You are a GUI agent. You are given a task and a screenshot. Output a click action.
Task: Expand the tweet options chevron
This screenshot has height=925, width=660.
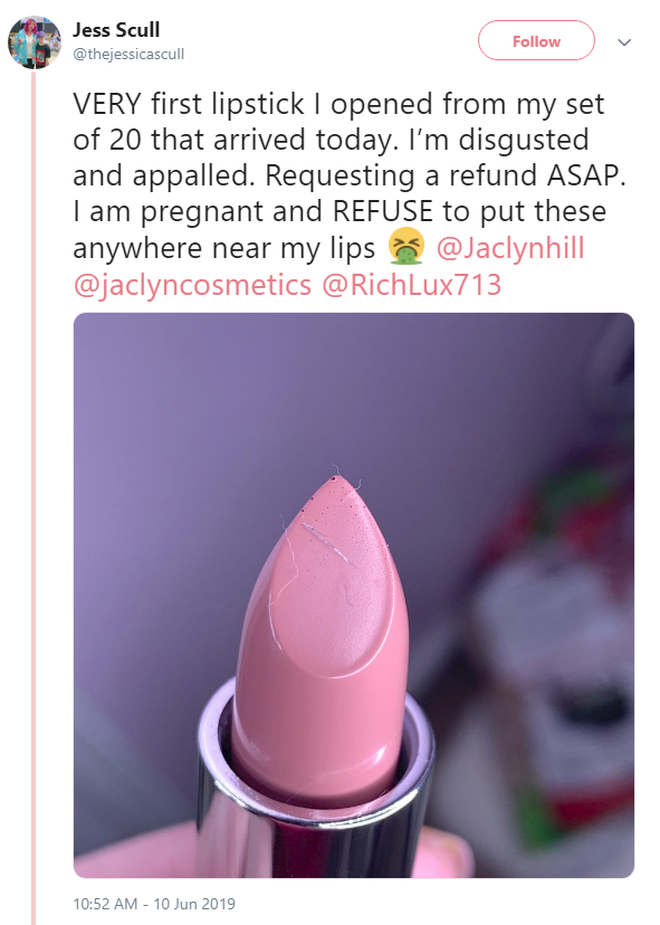[x=624, y=42]
